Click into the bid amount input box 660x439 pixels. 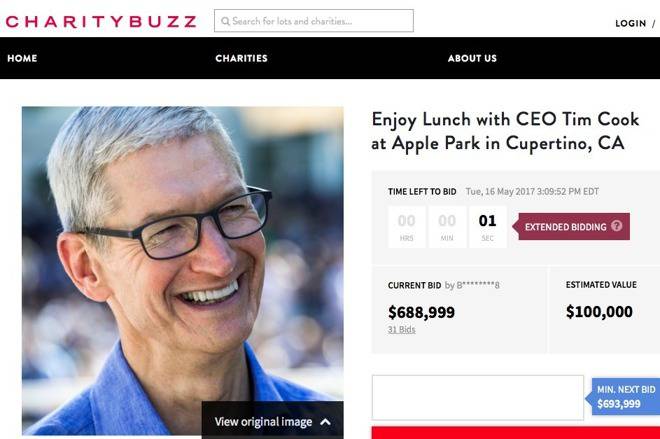click(x=478, y=398)
